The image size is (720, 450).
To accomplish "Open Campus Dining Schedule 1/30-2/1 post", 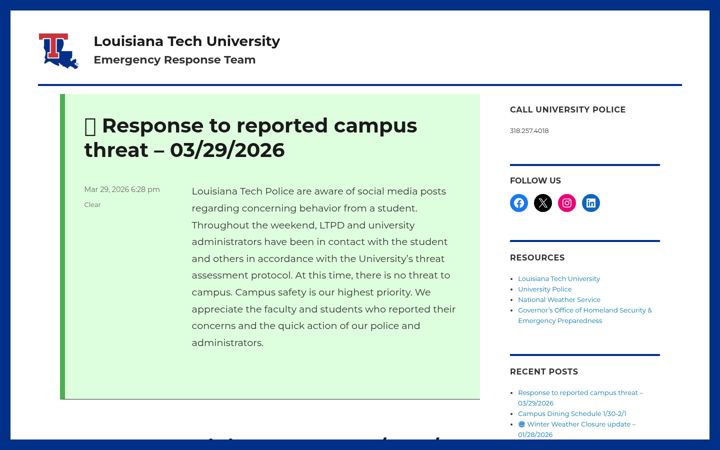I will point(572,414).
